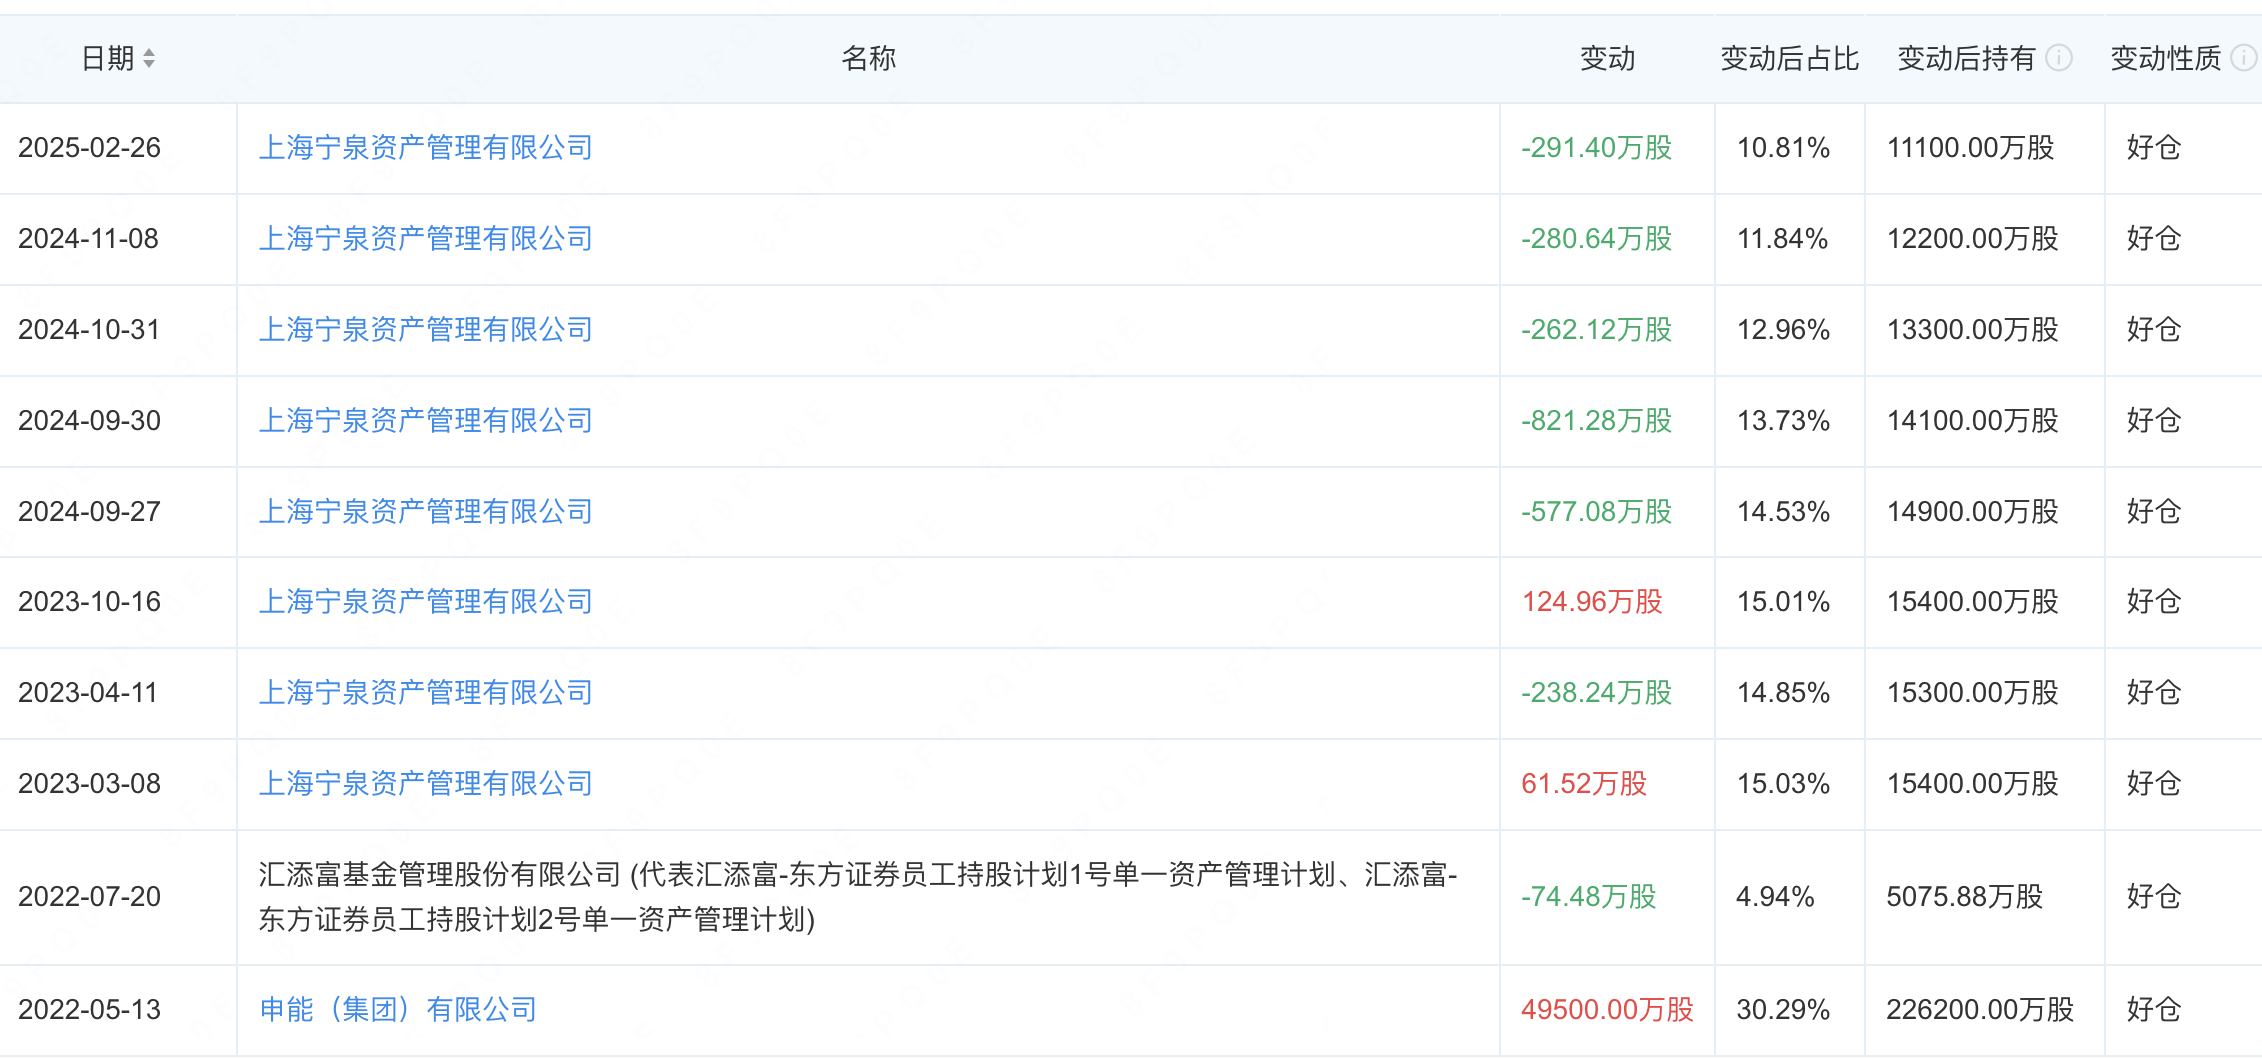Image resolution: width=2262 pixels, height=1059 pixels.
Task: Click percentage cell 12.96%
Action: click(x=1783, y=330)
